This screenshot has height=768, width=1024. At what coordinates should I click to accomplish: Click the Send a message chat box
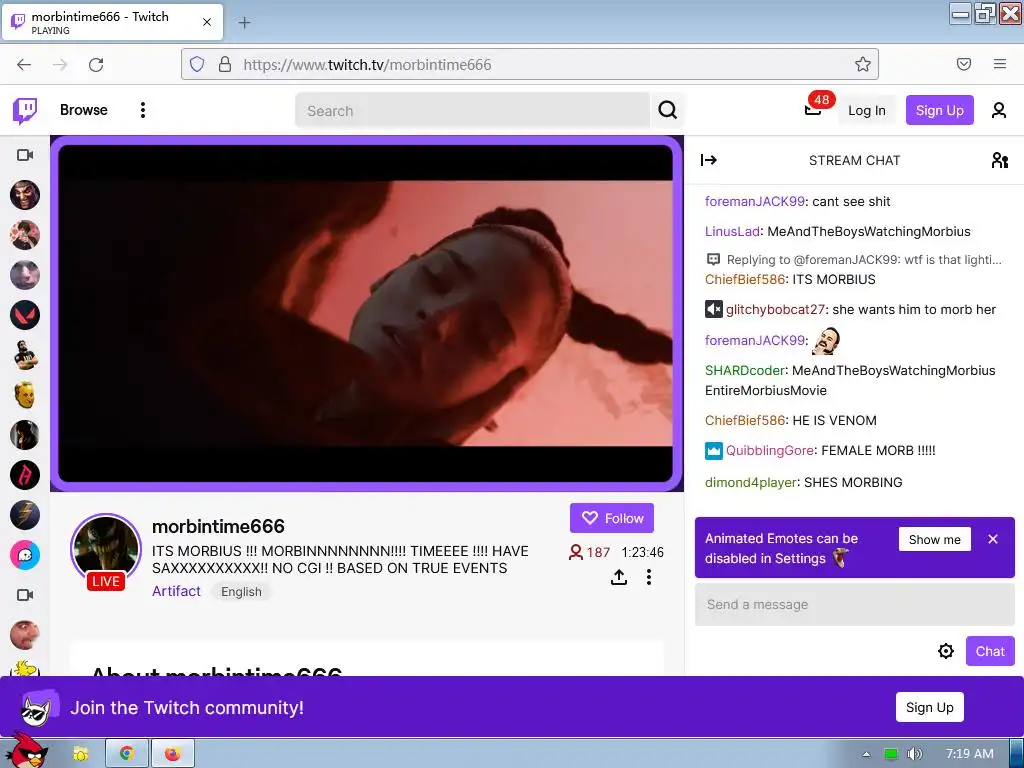tap(855, 605)
